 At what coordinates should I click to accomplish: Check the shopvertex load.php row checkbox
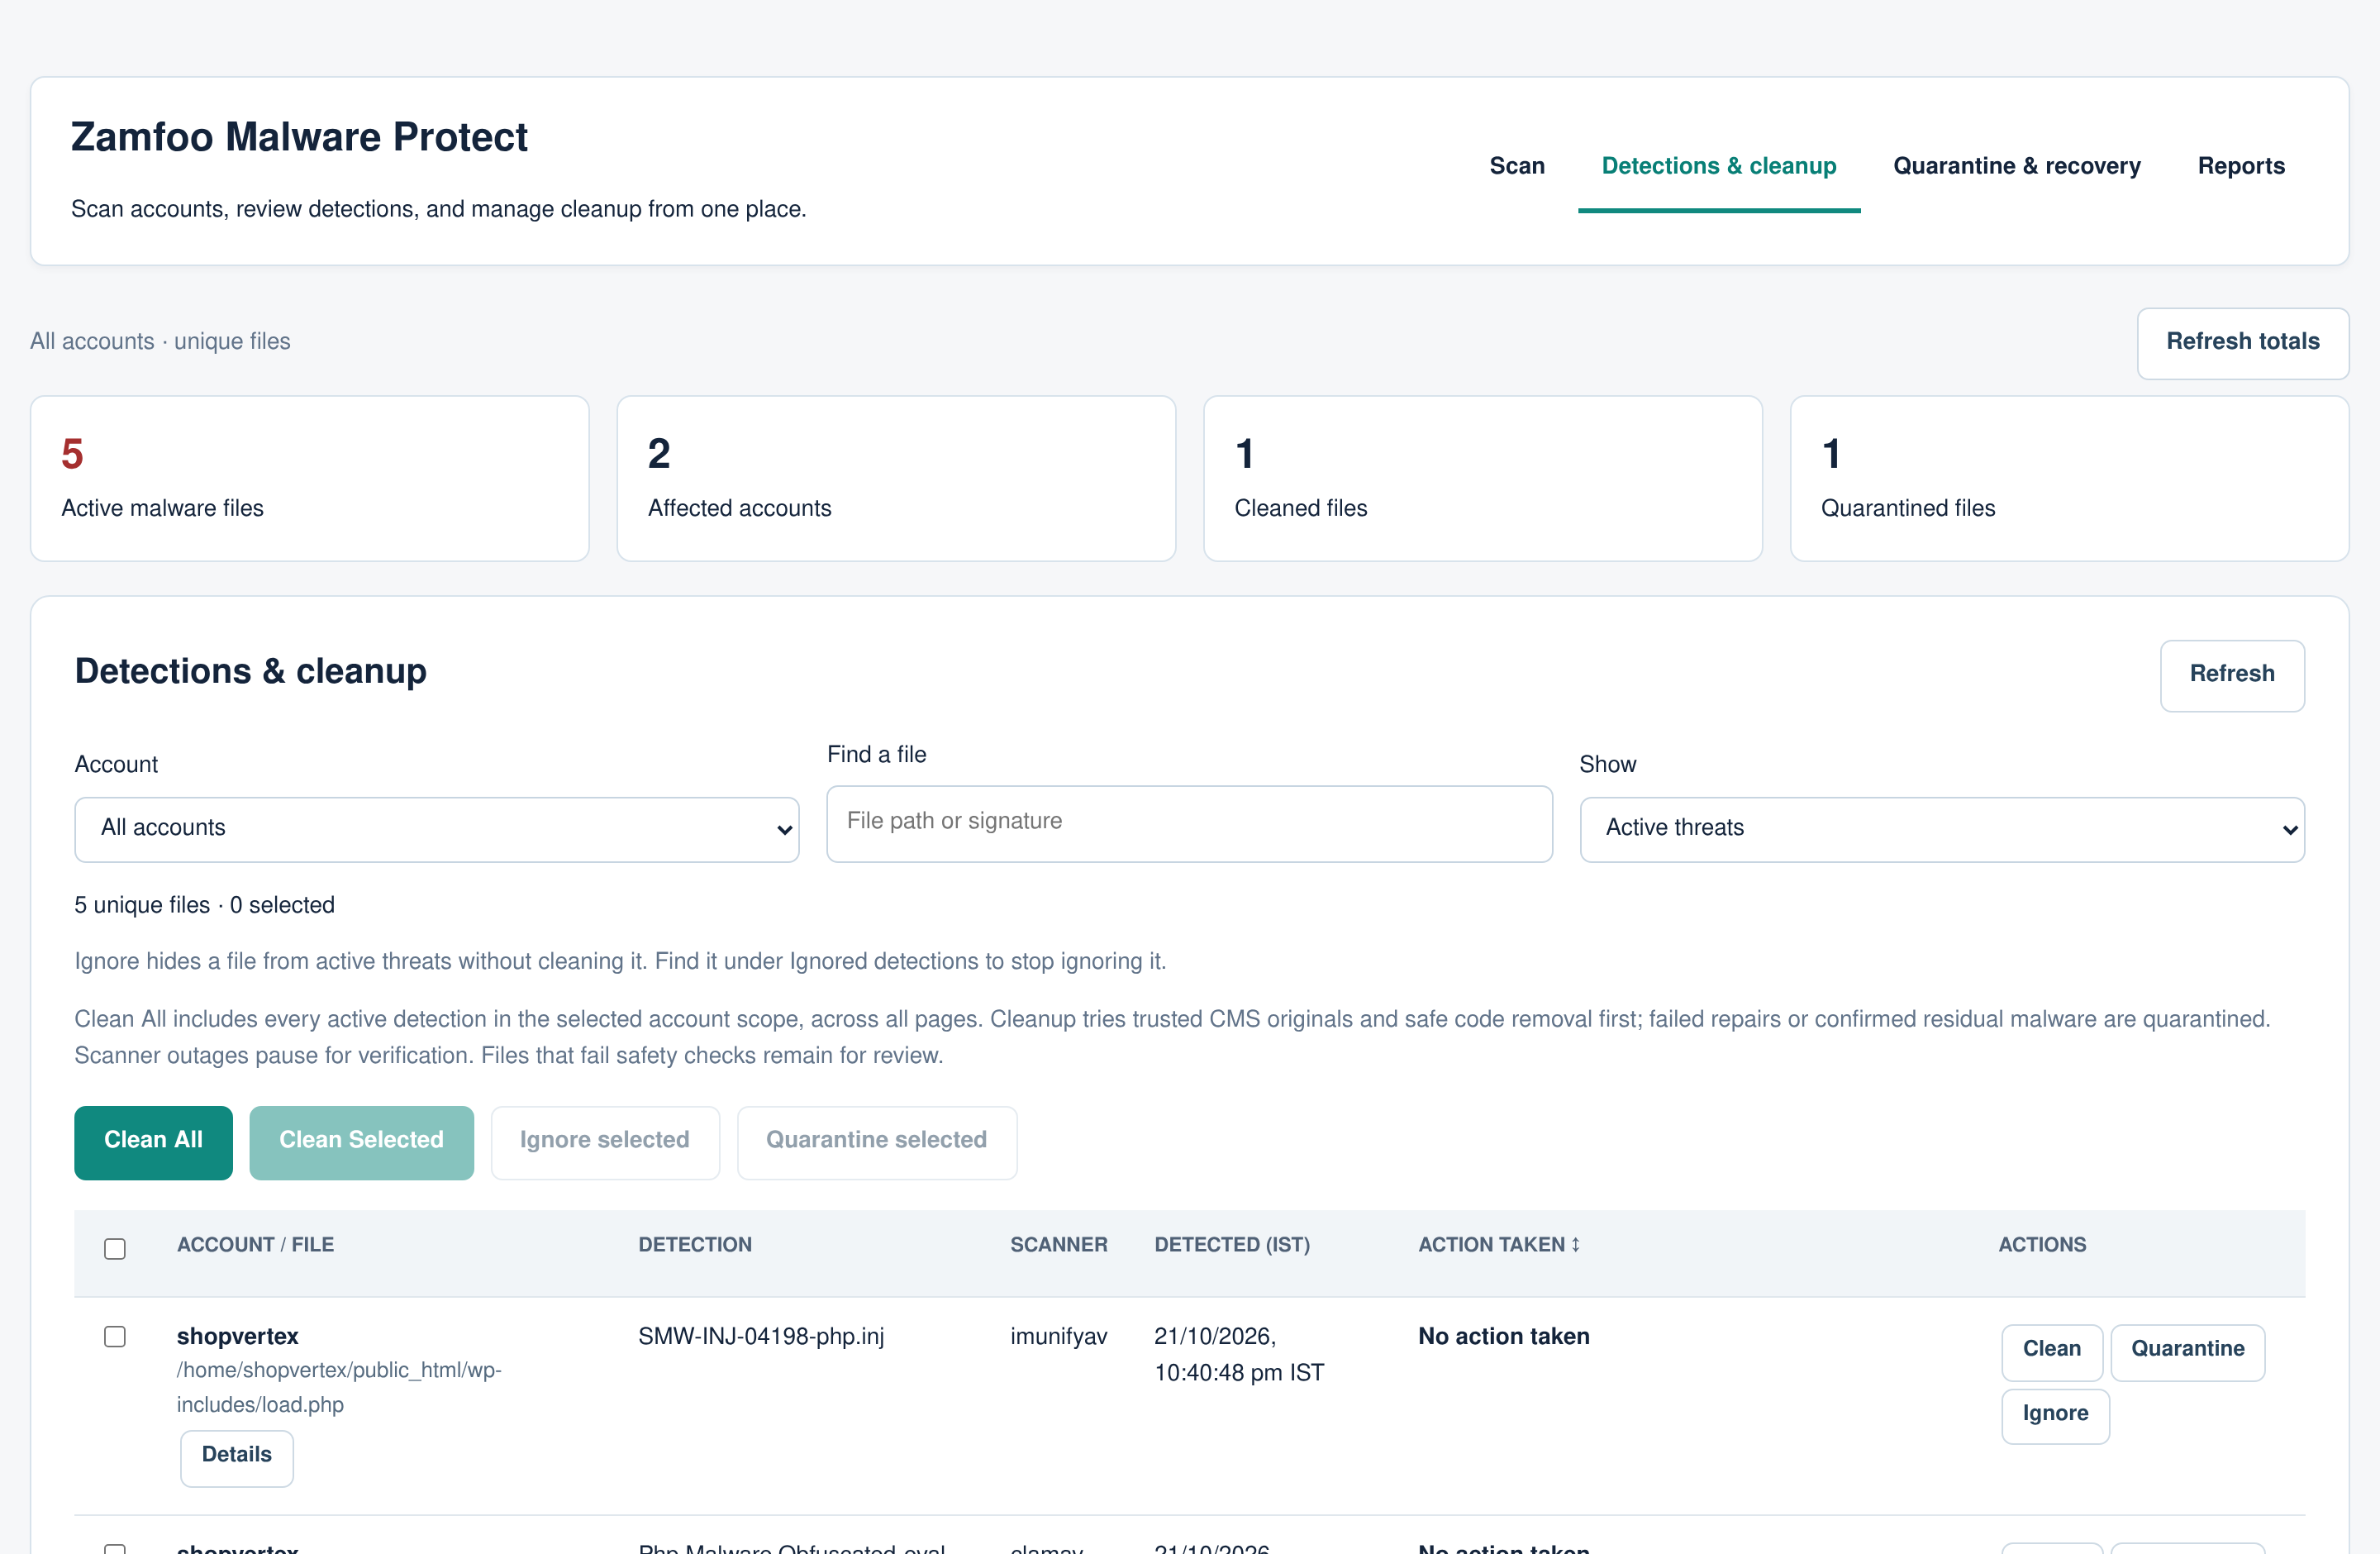point(115,1336)
